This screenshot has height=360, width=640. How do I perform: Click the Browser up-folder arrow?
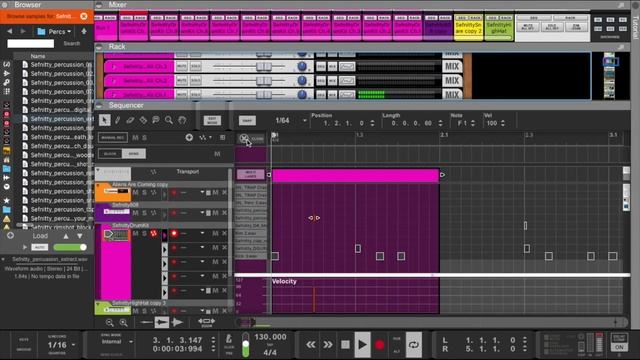coord(84,31)
